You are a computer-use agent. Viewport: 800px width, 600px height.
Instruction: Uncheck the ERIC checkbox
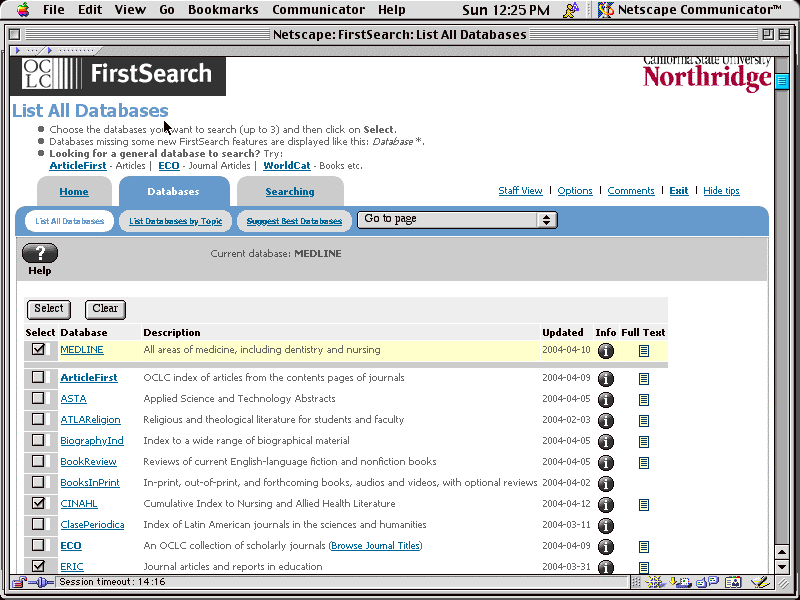[x=38, y=566]
